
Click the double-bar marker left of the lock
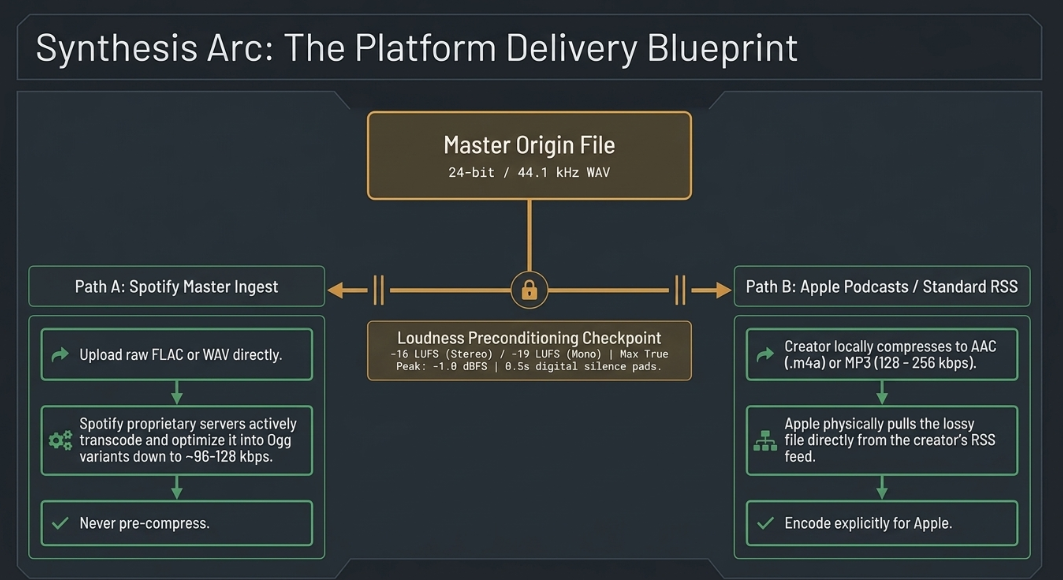[379, 291]
